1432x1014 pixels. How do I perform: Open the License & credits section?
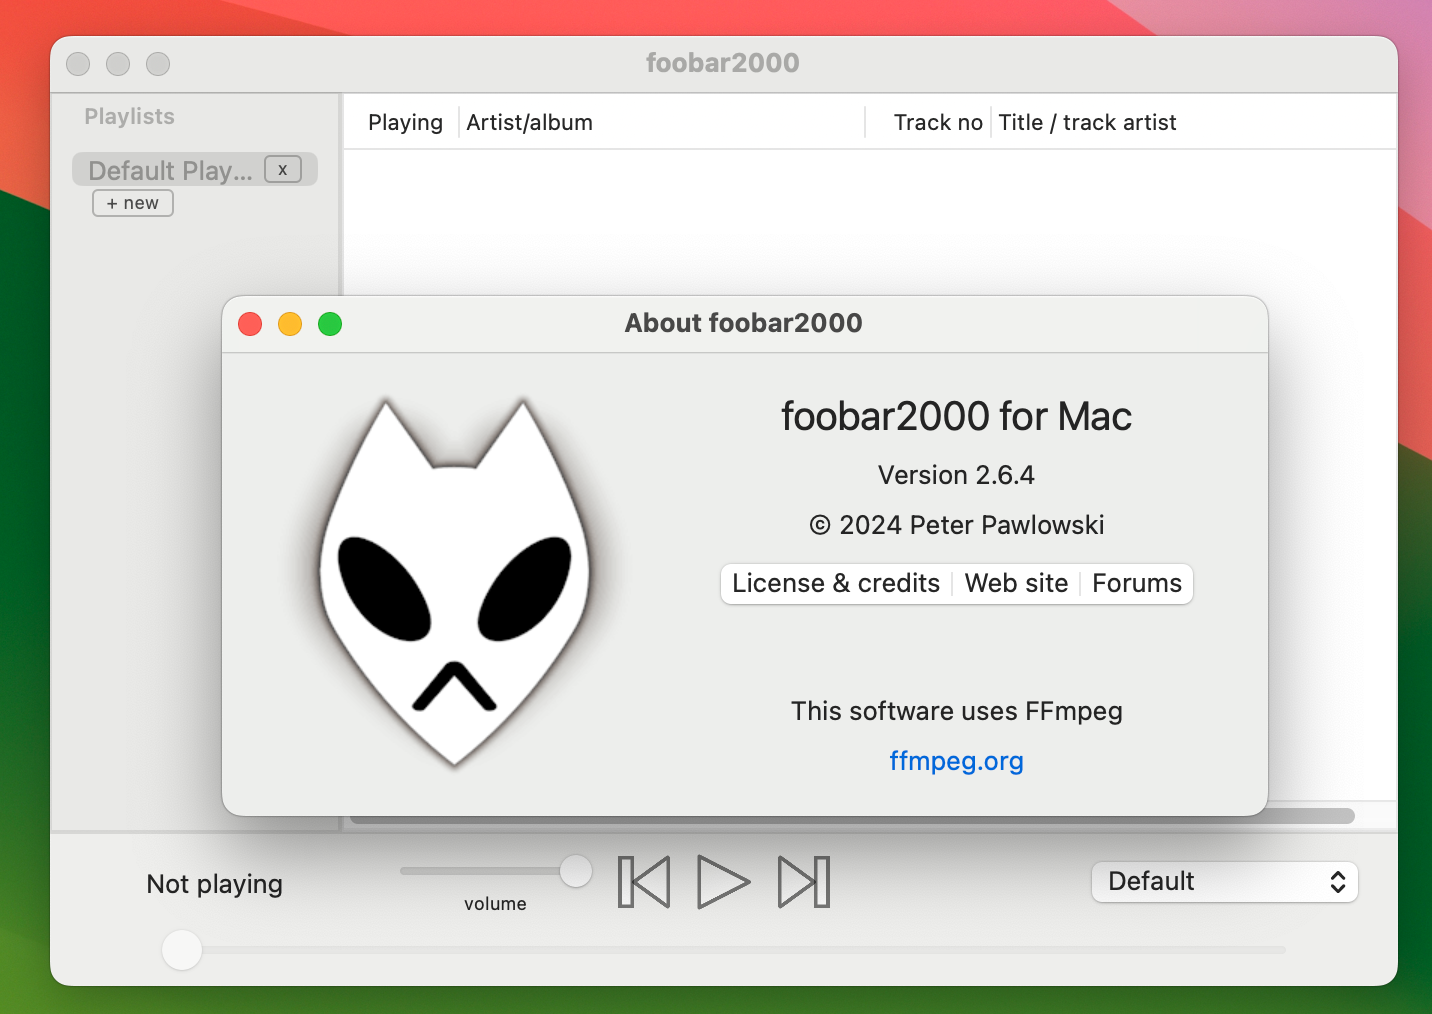point(835,583)
